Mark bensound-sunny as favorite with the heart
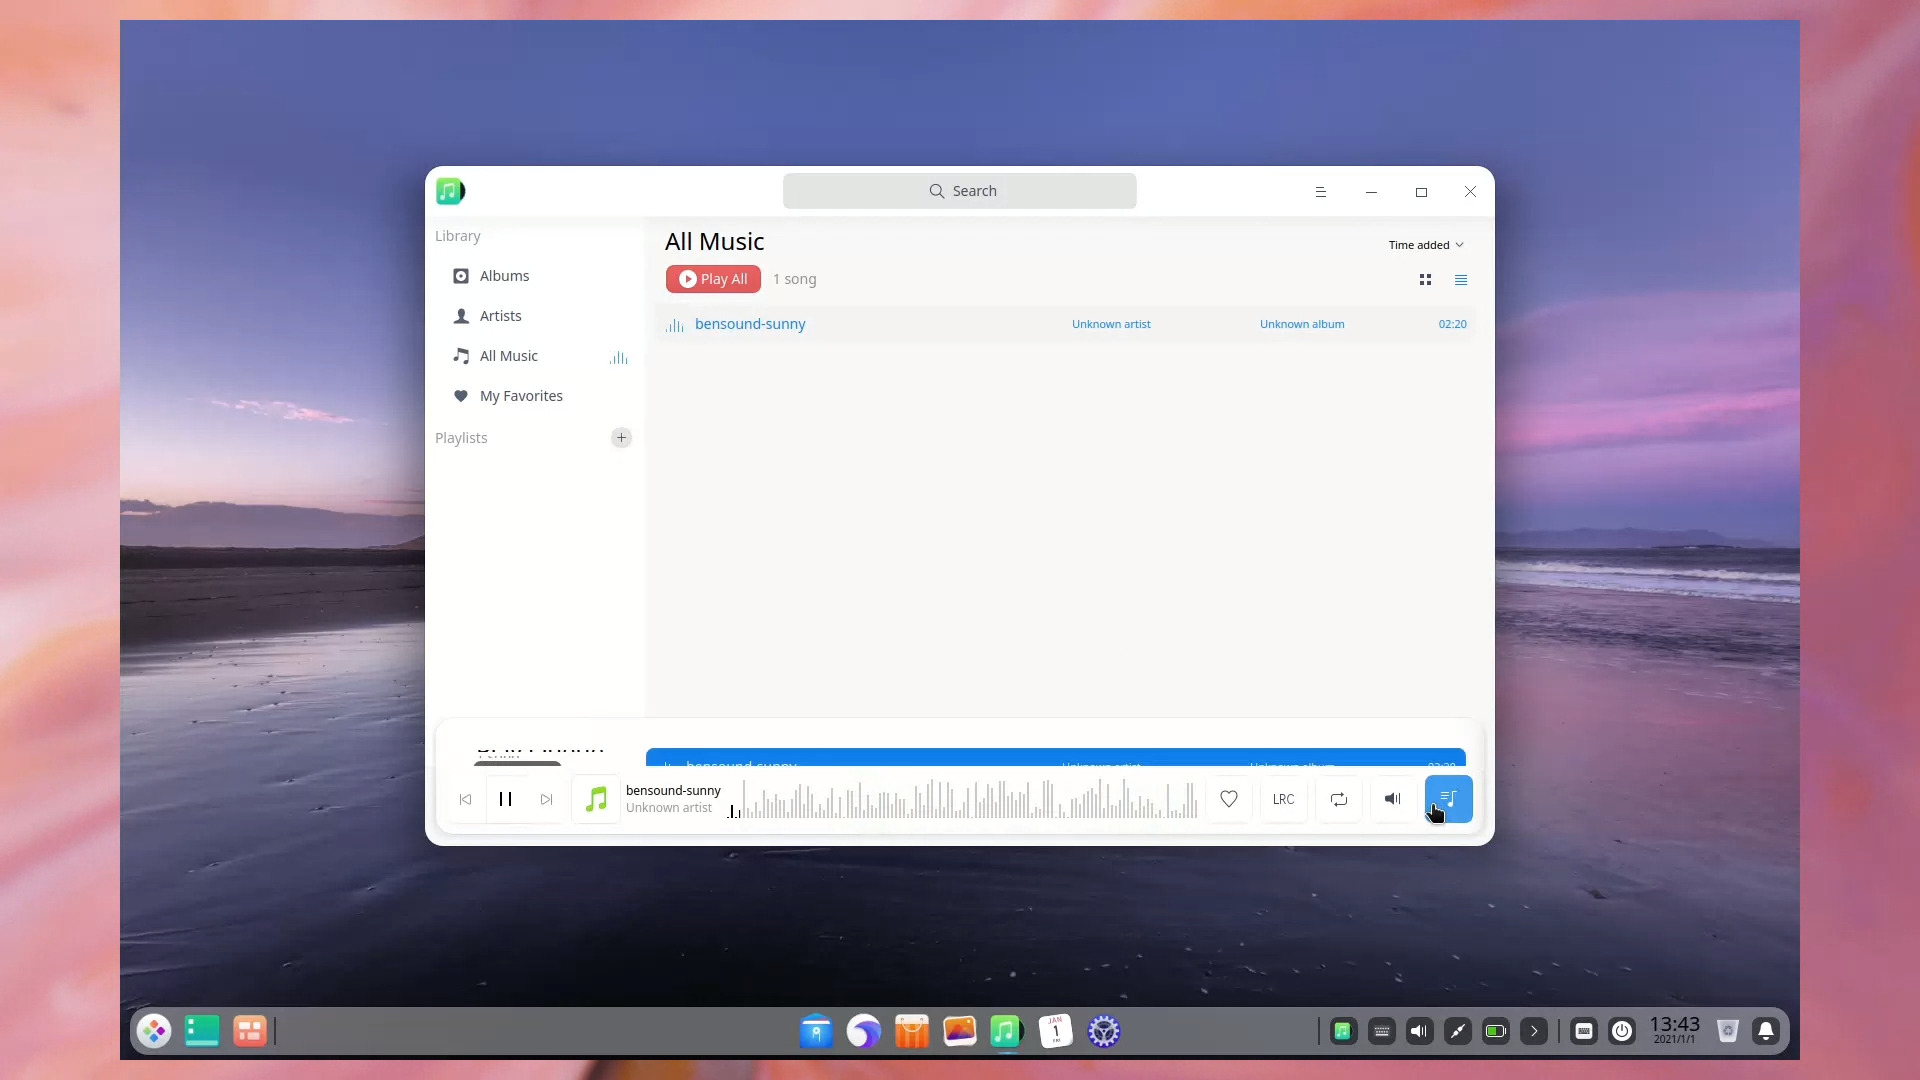Screen dimensions: 1920x1080 (1228, 799)
